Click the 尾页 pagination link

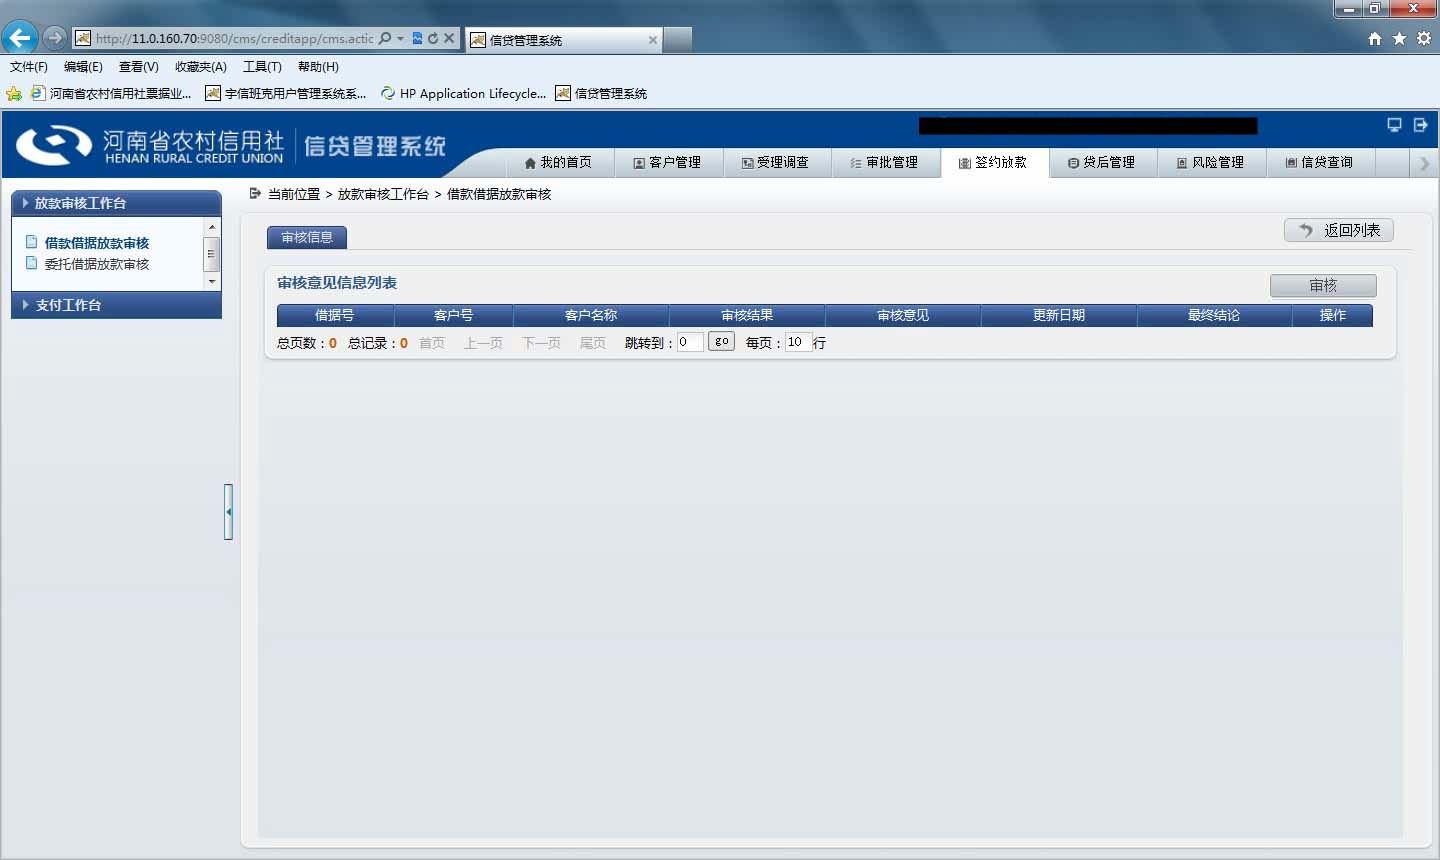coord(593,343)
